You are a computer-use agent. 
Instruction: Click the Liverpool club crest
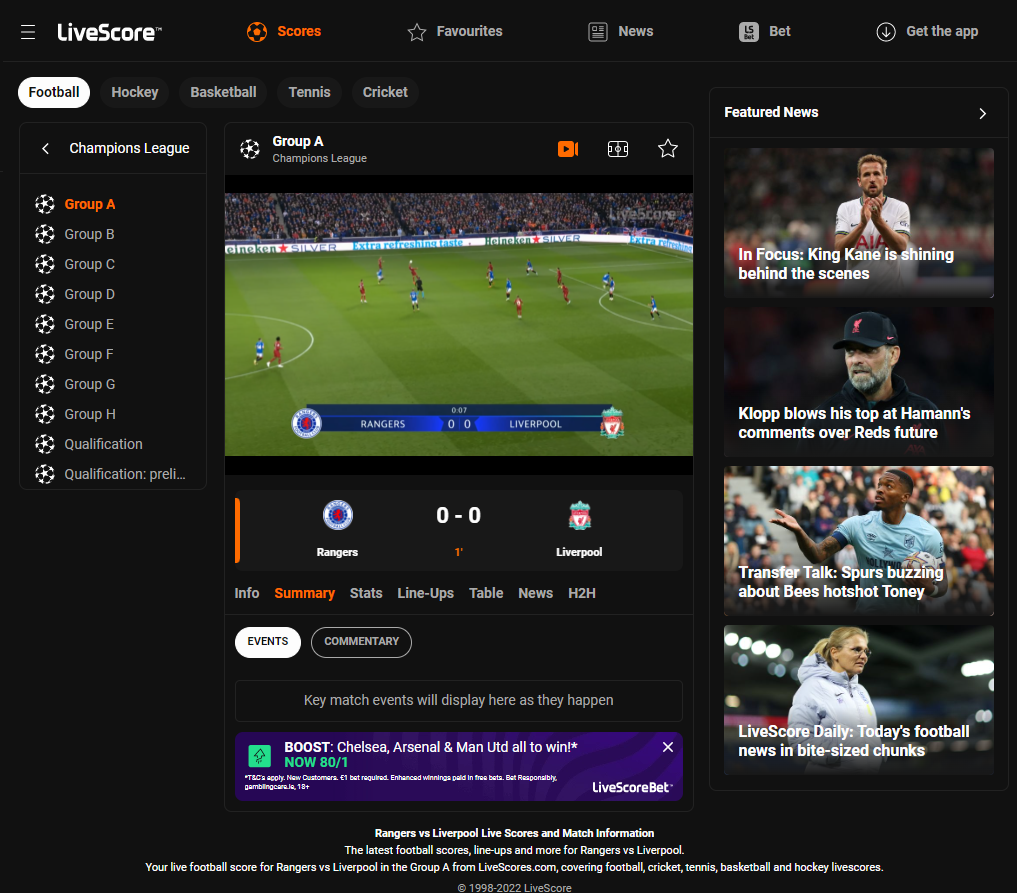coord(579,515)
